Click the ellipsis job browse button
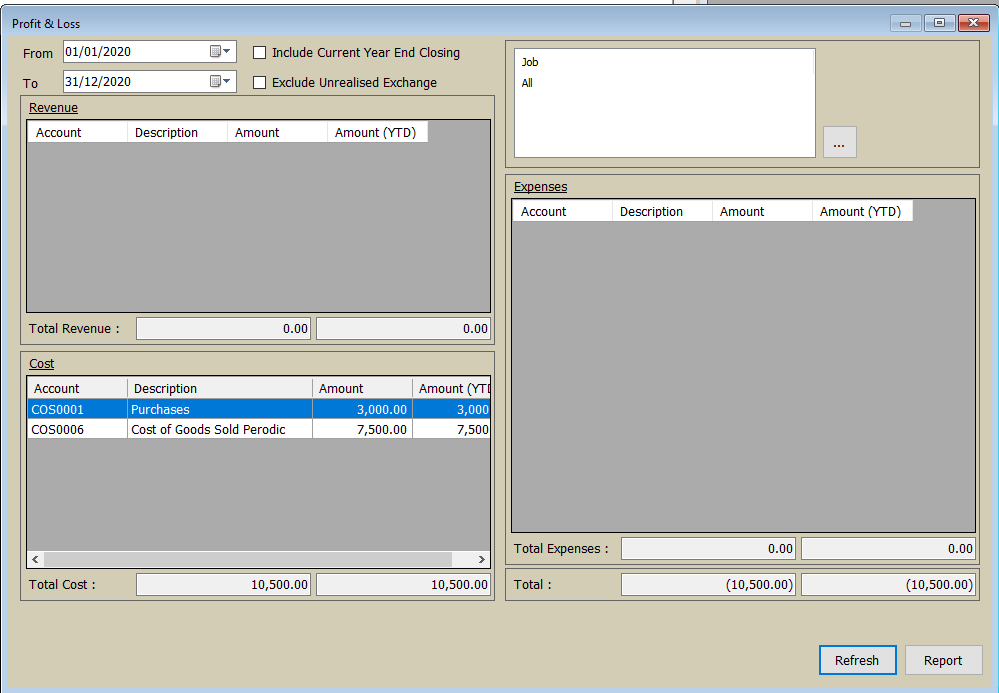This screenshot has height=693, width=999. [x=839, y=143]
